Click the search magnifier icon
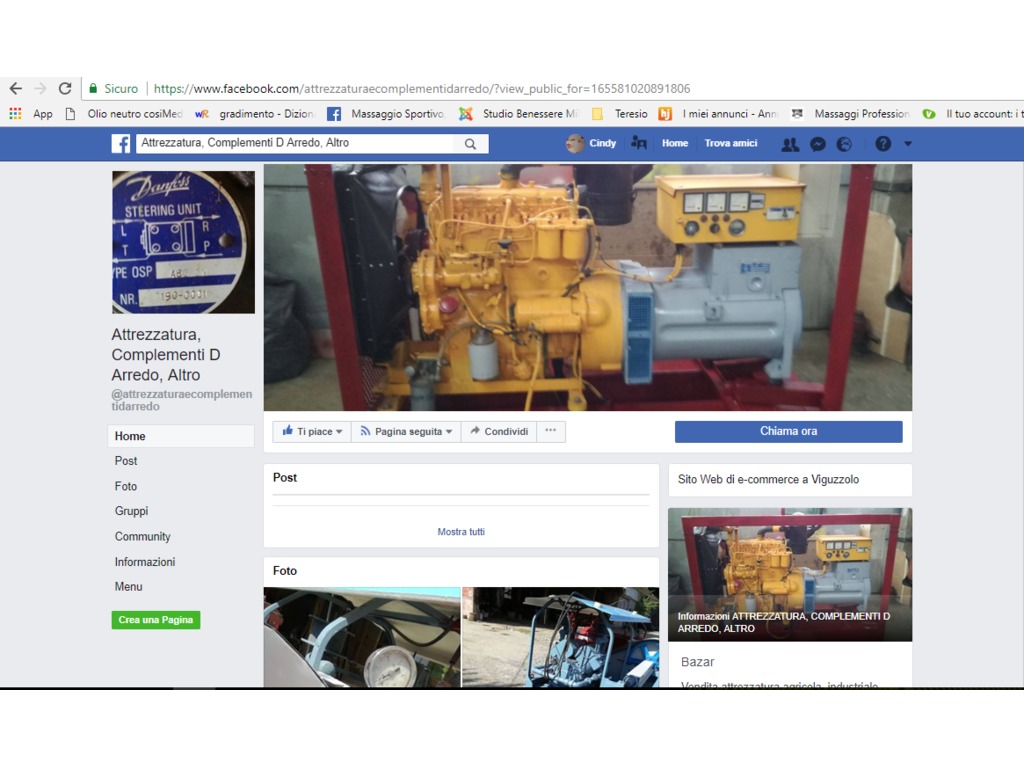Image resolution: width=1024 pixels, height=768 pixels. pyautogui.click(x=470, y=144)
